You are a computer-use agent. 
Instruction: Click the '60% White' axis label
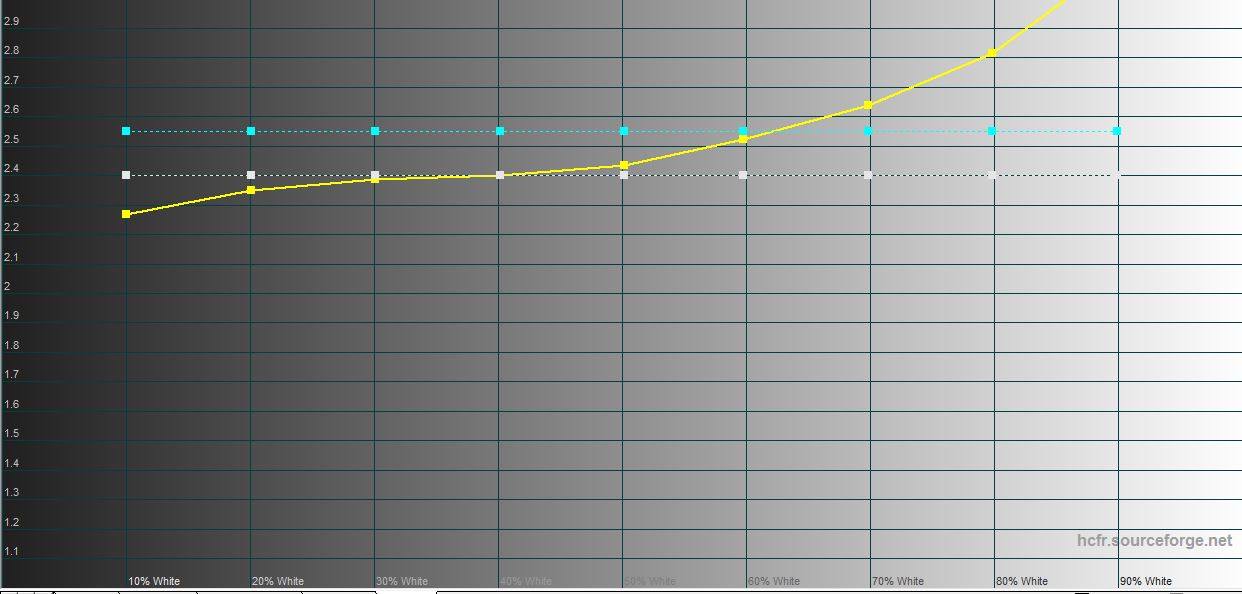click(x=774, y=581)
